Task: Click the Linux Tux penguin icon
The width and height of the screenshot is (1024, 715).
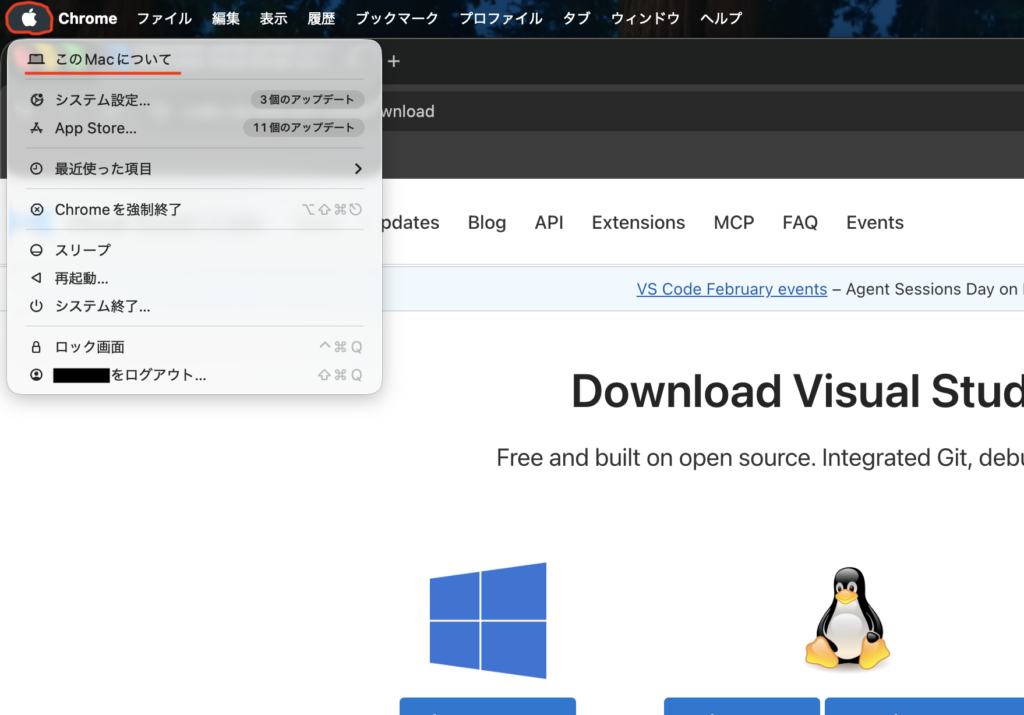Action: click(x=848, y=620)
